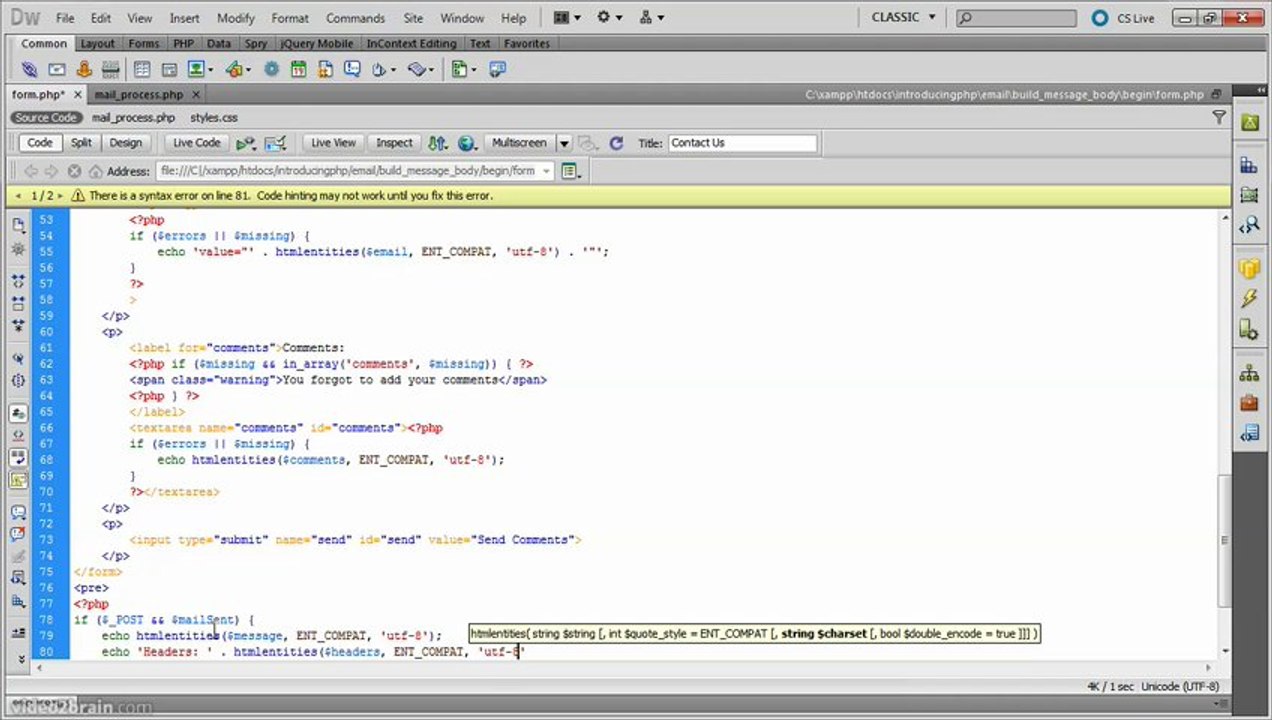1272x720 pixels.
Task: Open the Extend Dreamweaver gear dropdown
Action: (x=609, y=18)
